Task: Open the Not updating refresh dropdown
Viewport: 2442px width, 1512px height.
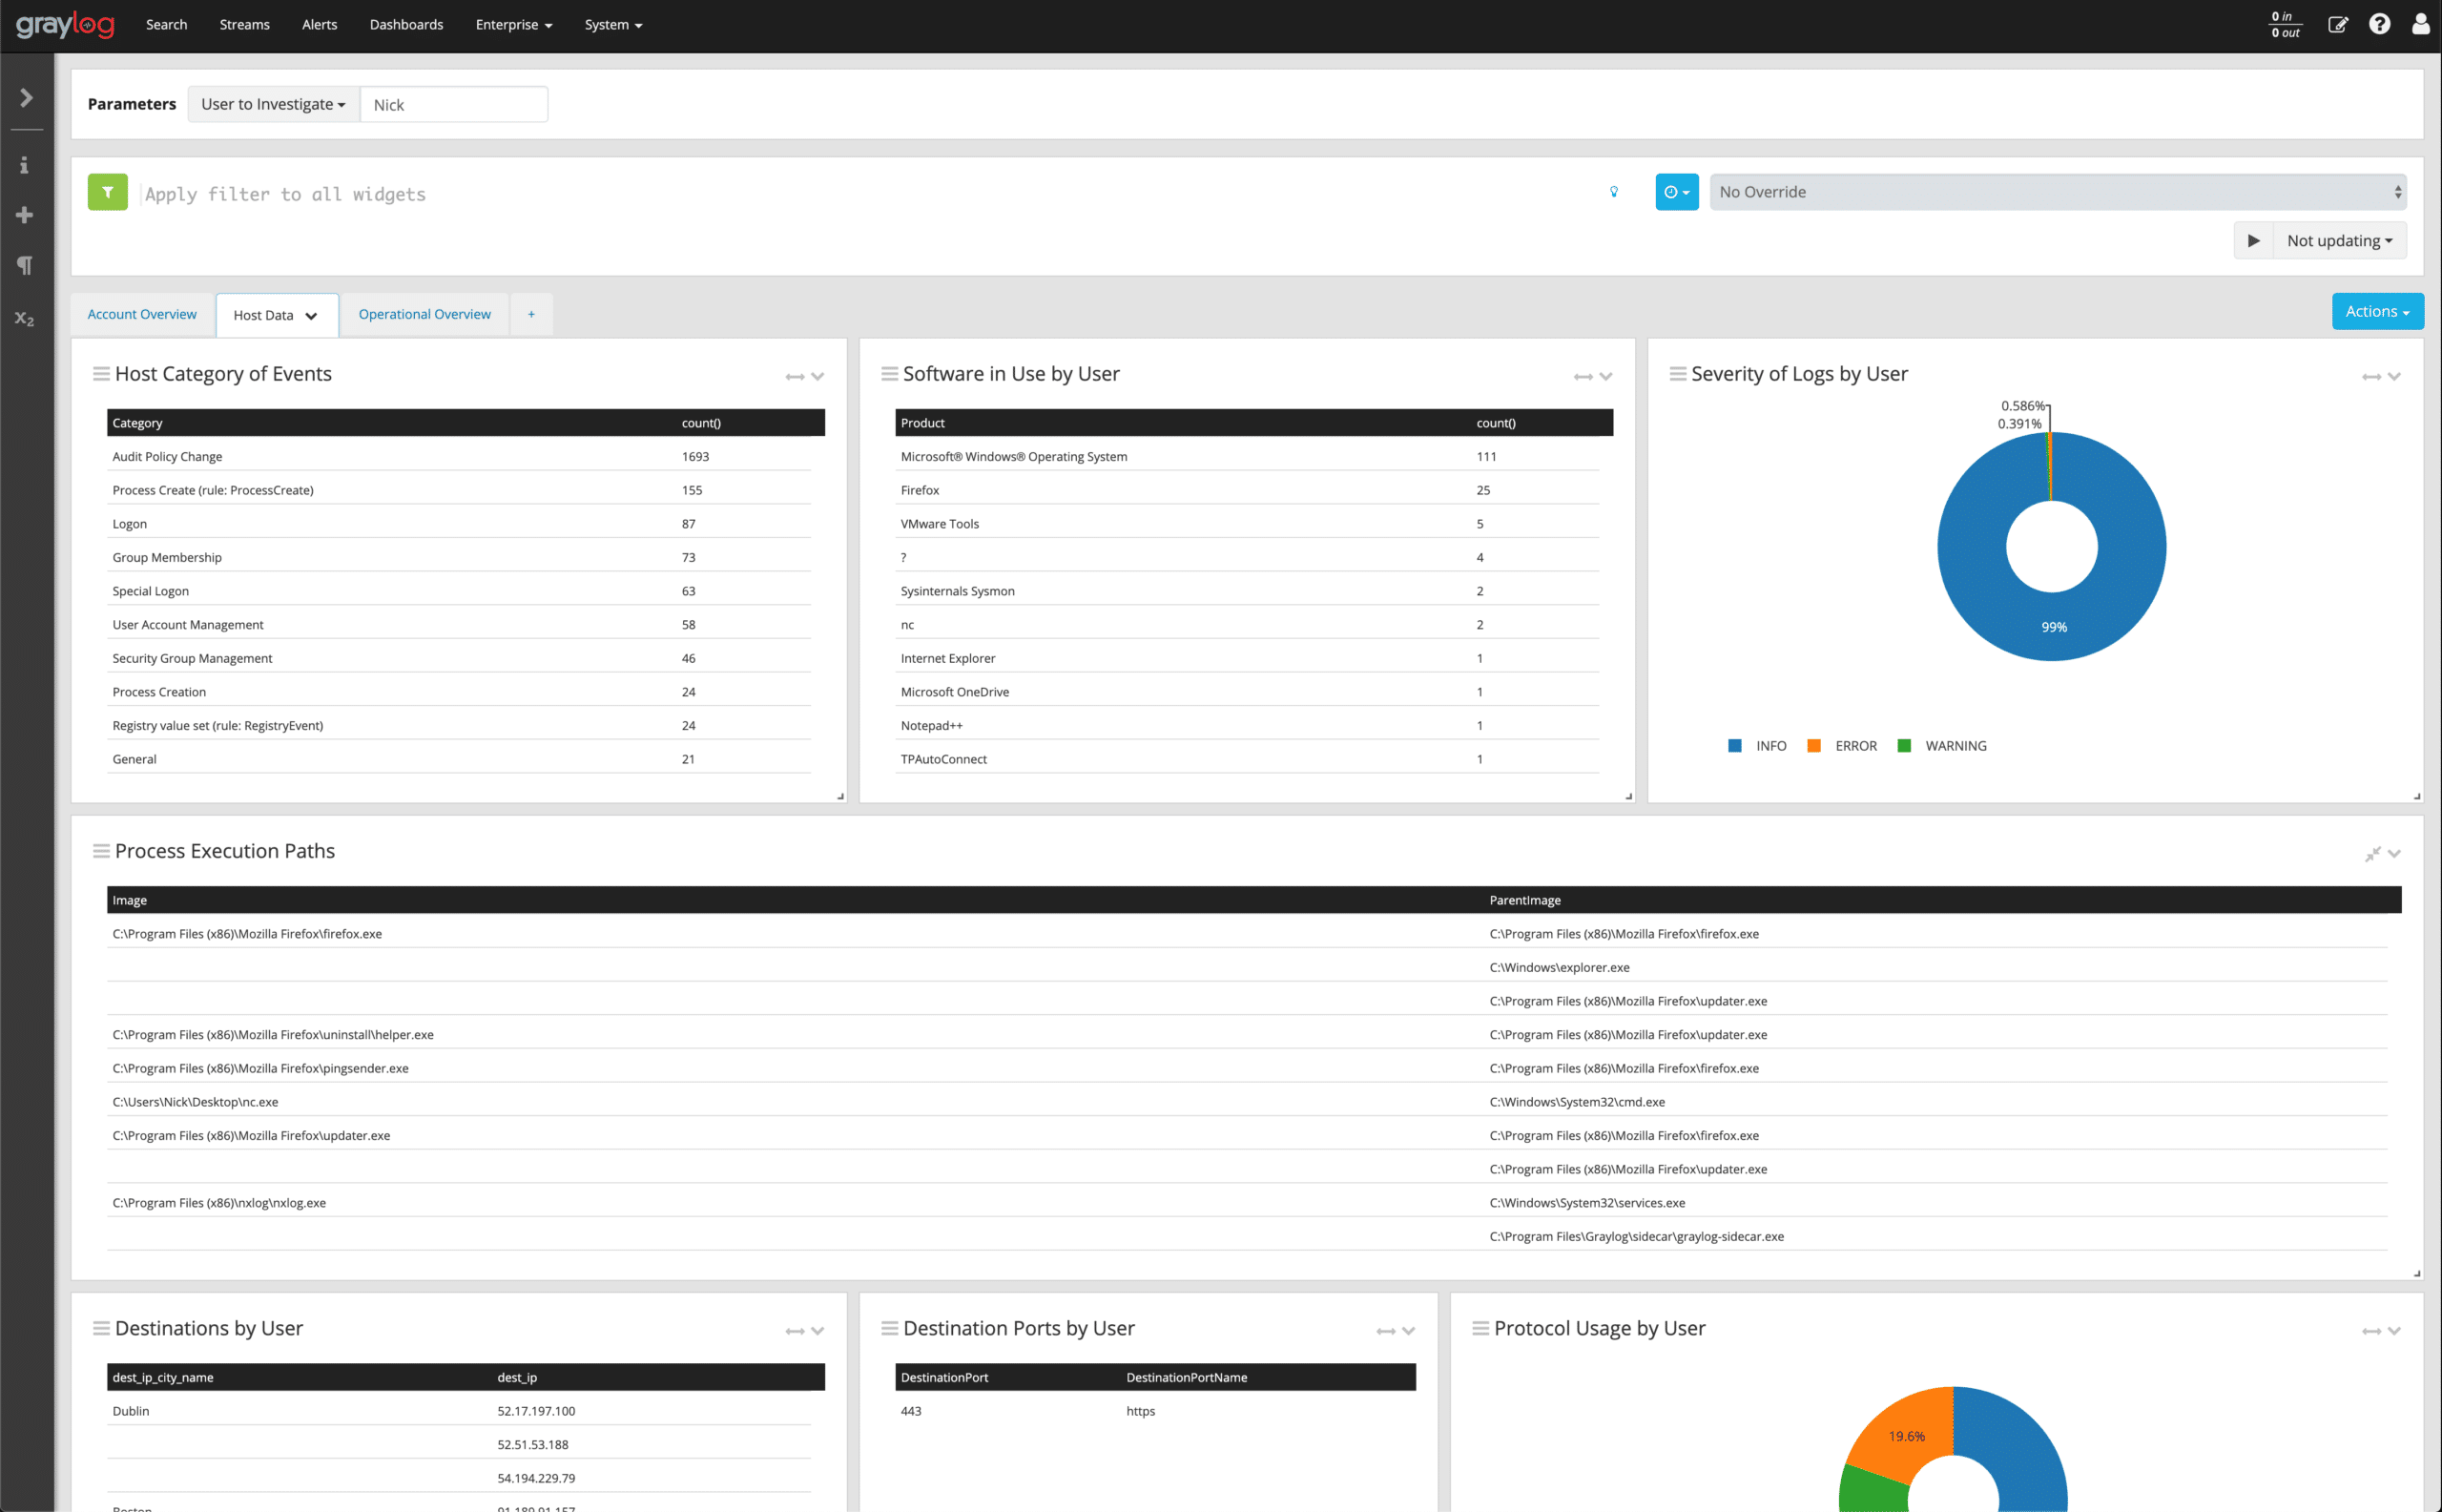Action: click(2339, 241)
